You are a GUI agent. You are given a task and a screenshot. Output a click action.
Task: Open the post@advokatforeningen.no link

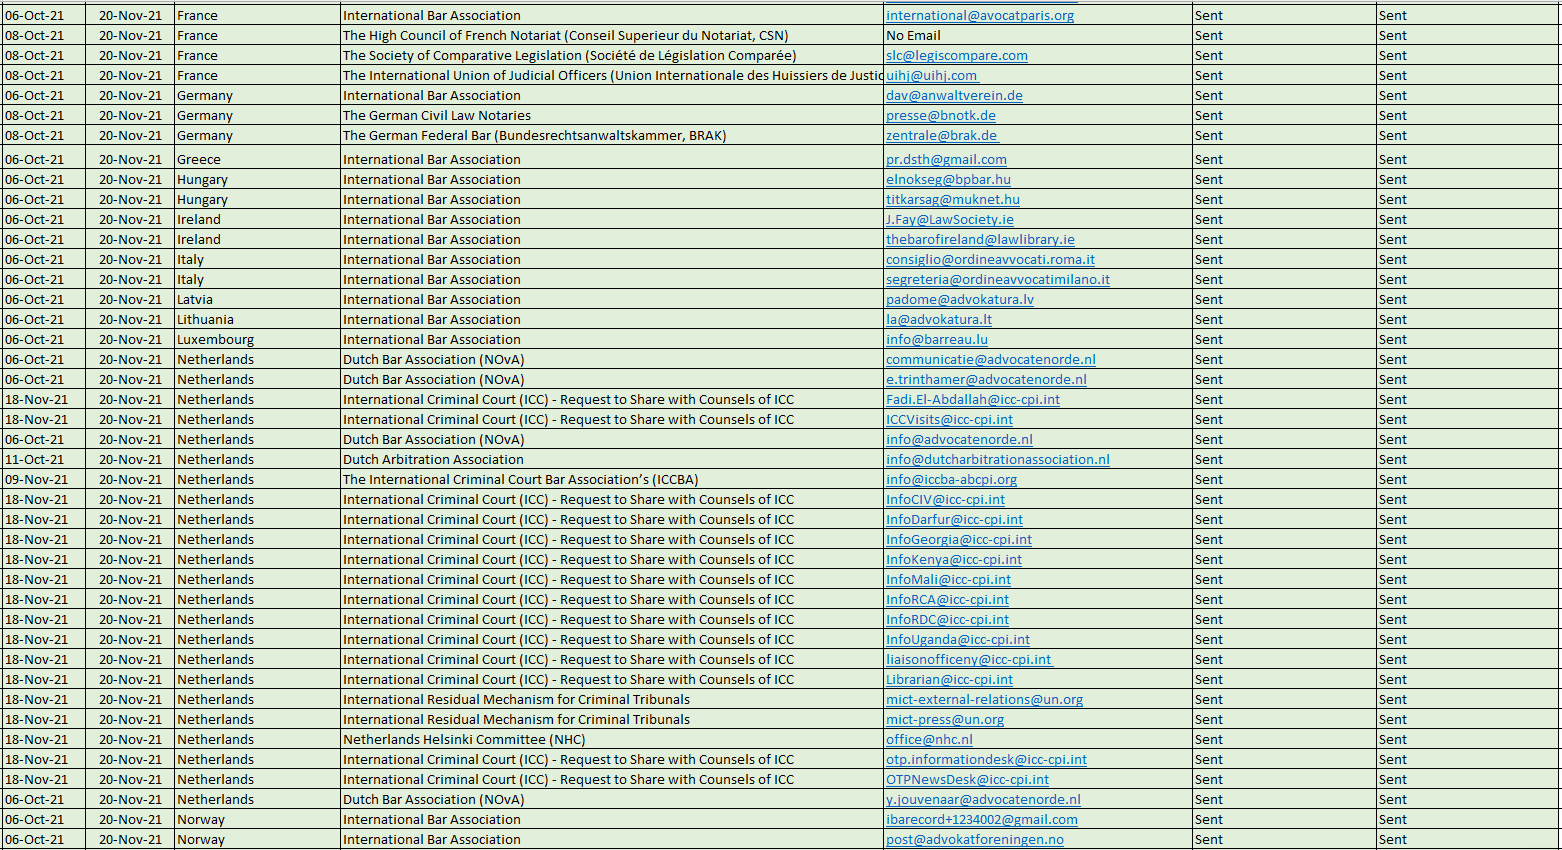[975, 840]
